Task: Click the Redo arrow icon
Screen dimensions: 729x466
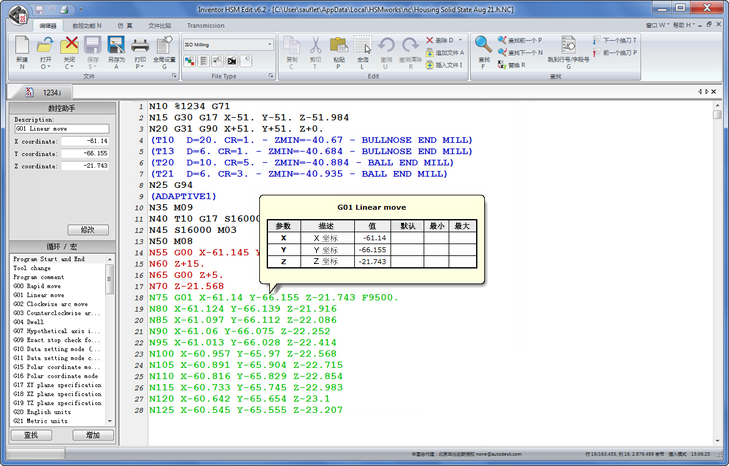Action: pos(410,46)
